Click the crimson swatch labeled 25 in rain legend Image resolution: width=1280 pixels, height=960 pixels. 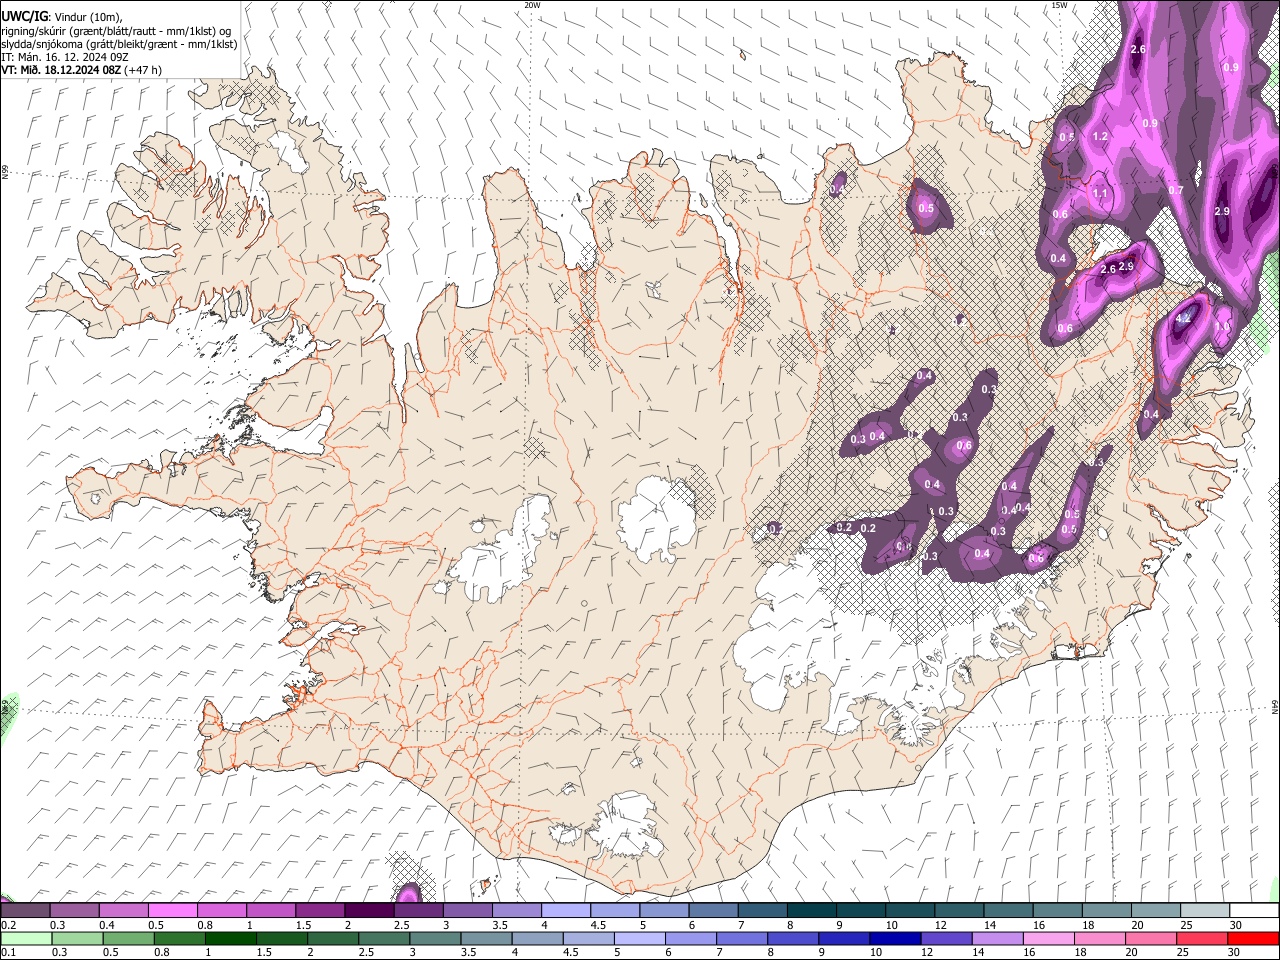1202,938
